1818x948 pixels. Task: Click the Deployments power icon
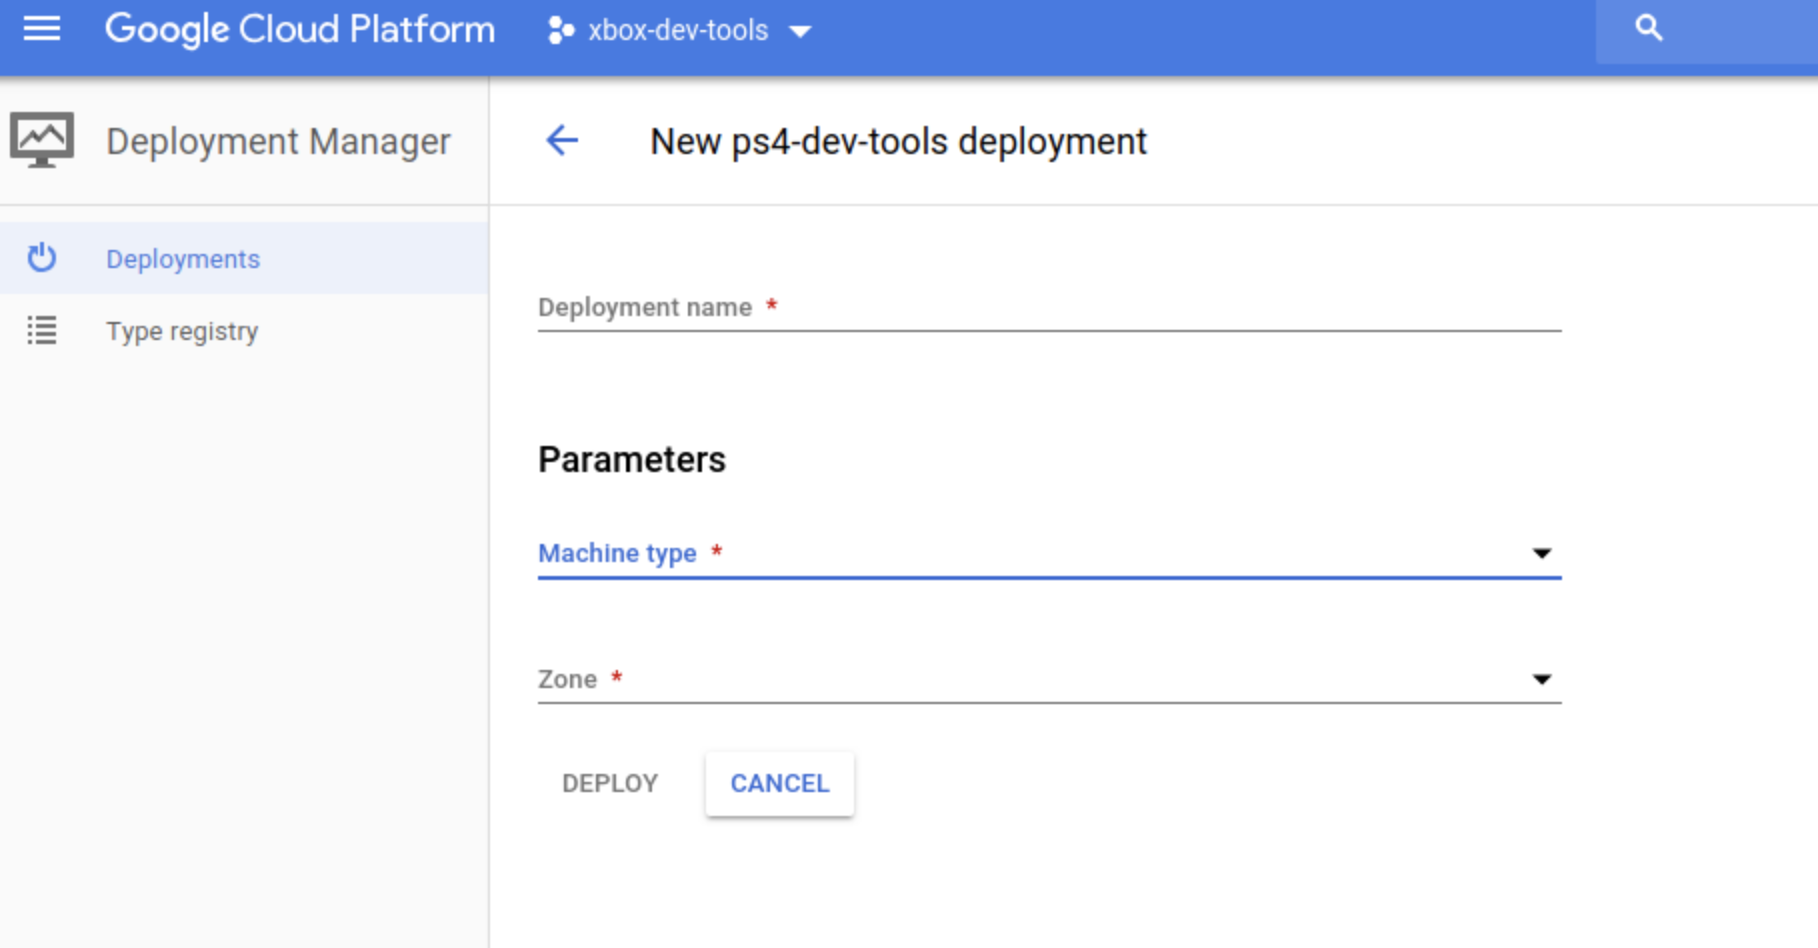[x=42, y=258]
